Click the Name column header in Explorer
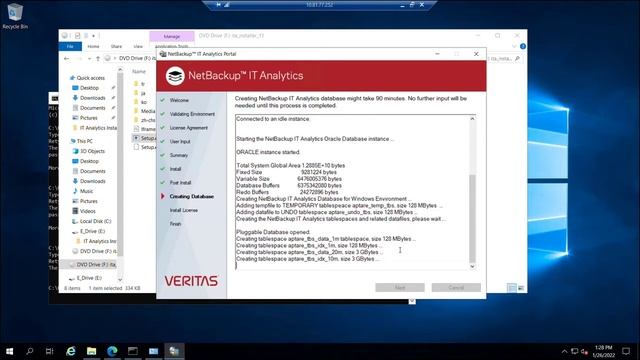 pyautogui.click(x=139, y=71)
